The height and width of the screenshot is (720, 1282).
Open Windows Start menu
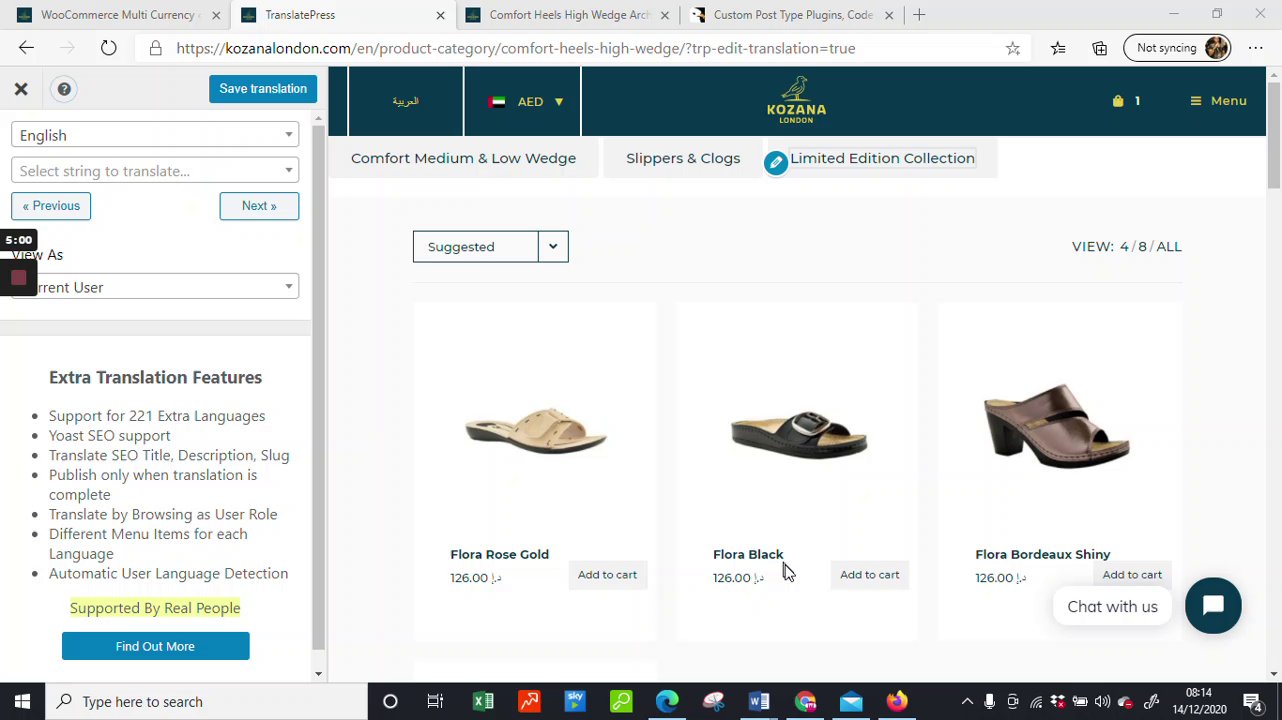22,701
